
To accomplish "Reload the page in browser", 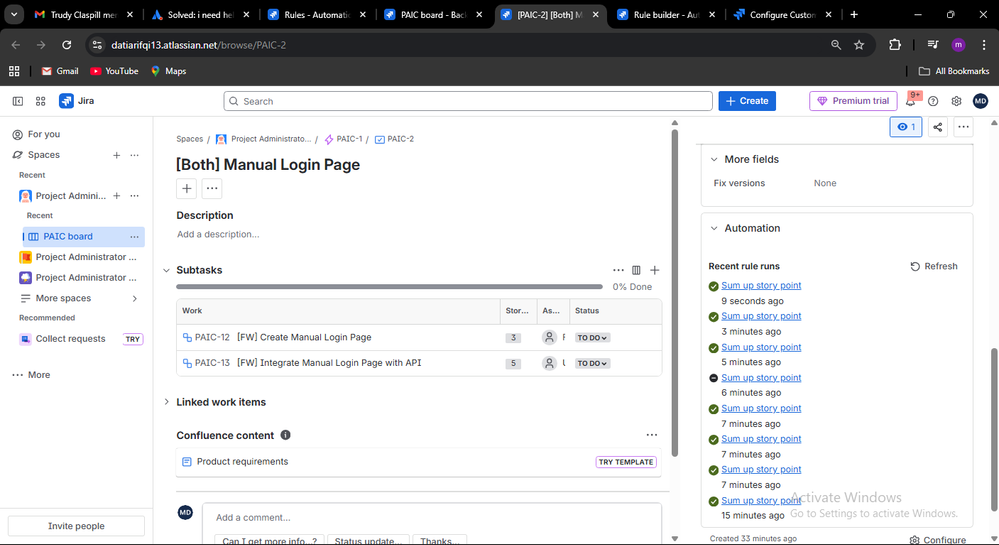I will coord(67,45).
